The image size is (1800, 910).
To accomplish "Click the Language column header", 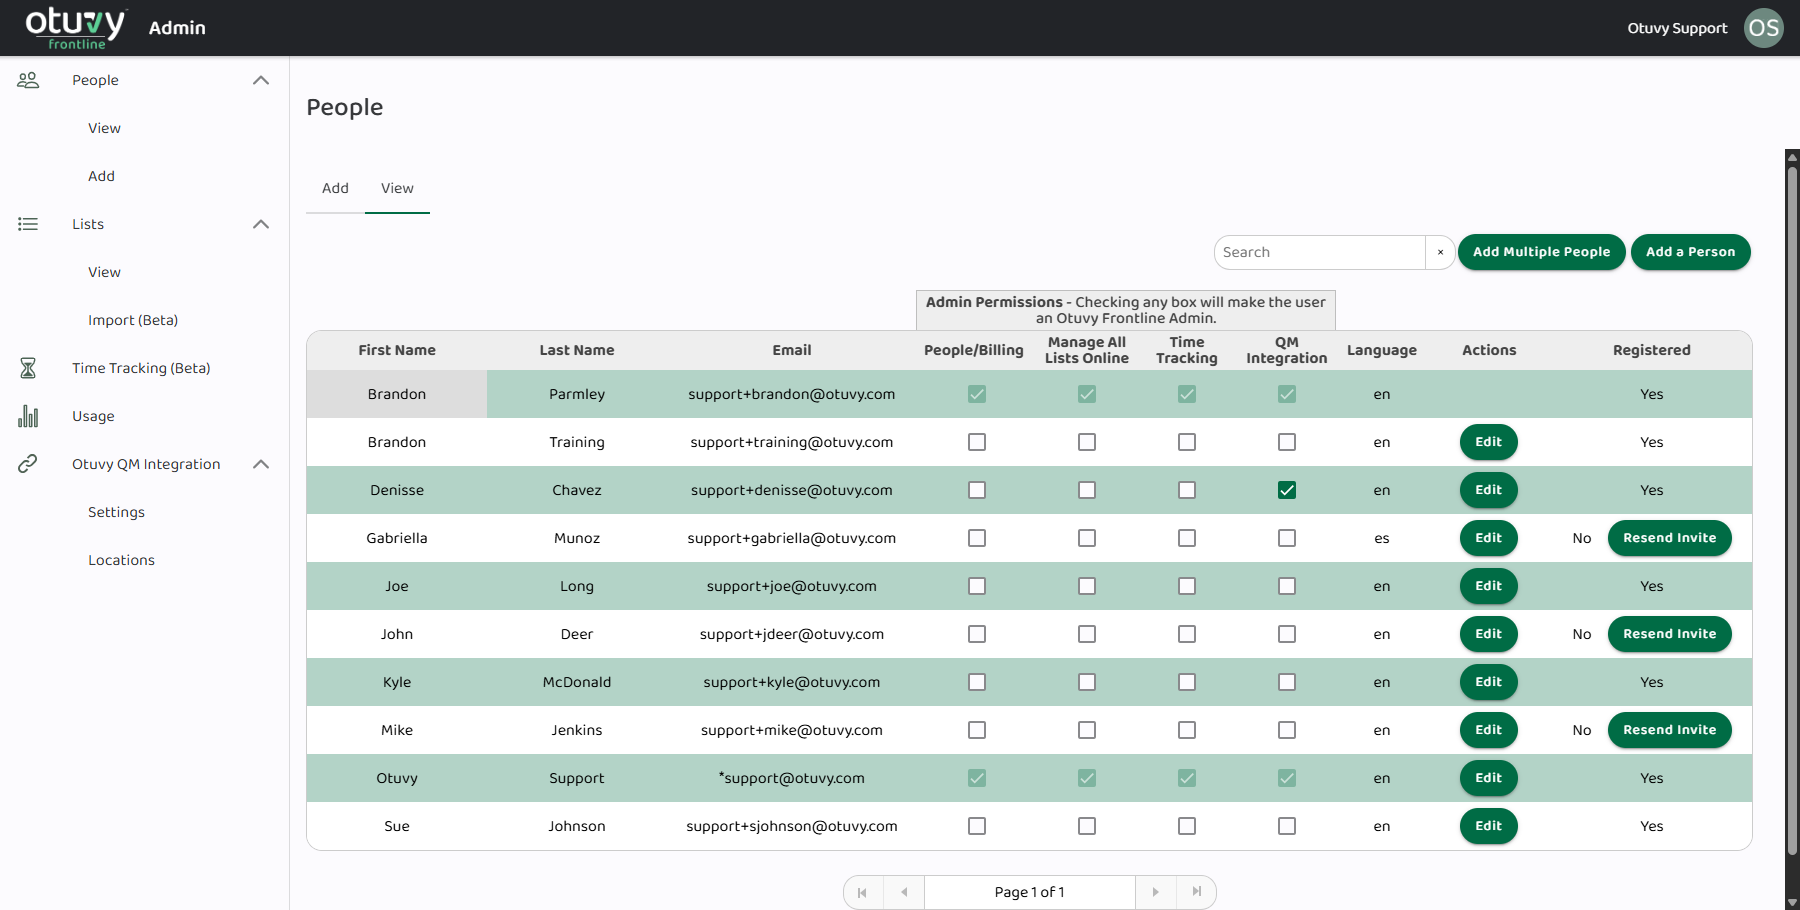I will tap(1382, 350).
